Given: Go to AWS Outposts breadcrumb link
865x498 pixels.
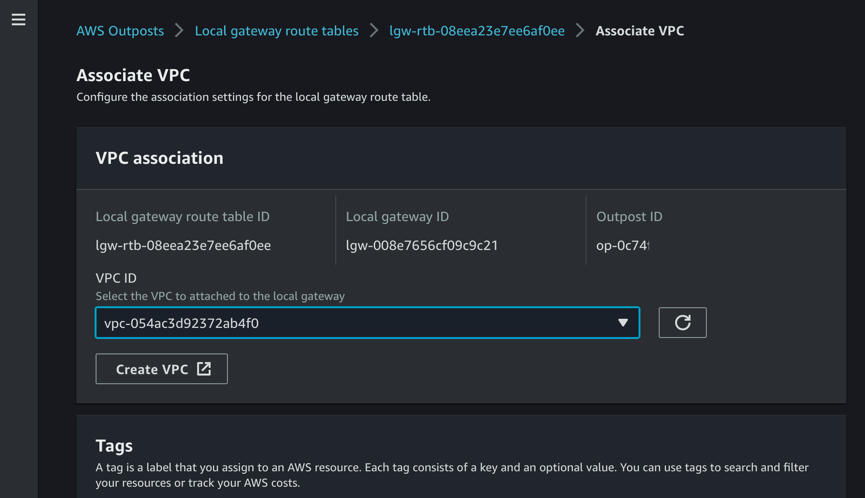Looking at the screenshot, I should (120, 31).
